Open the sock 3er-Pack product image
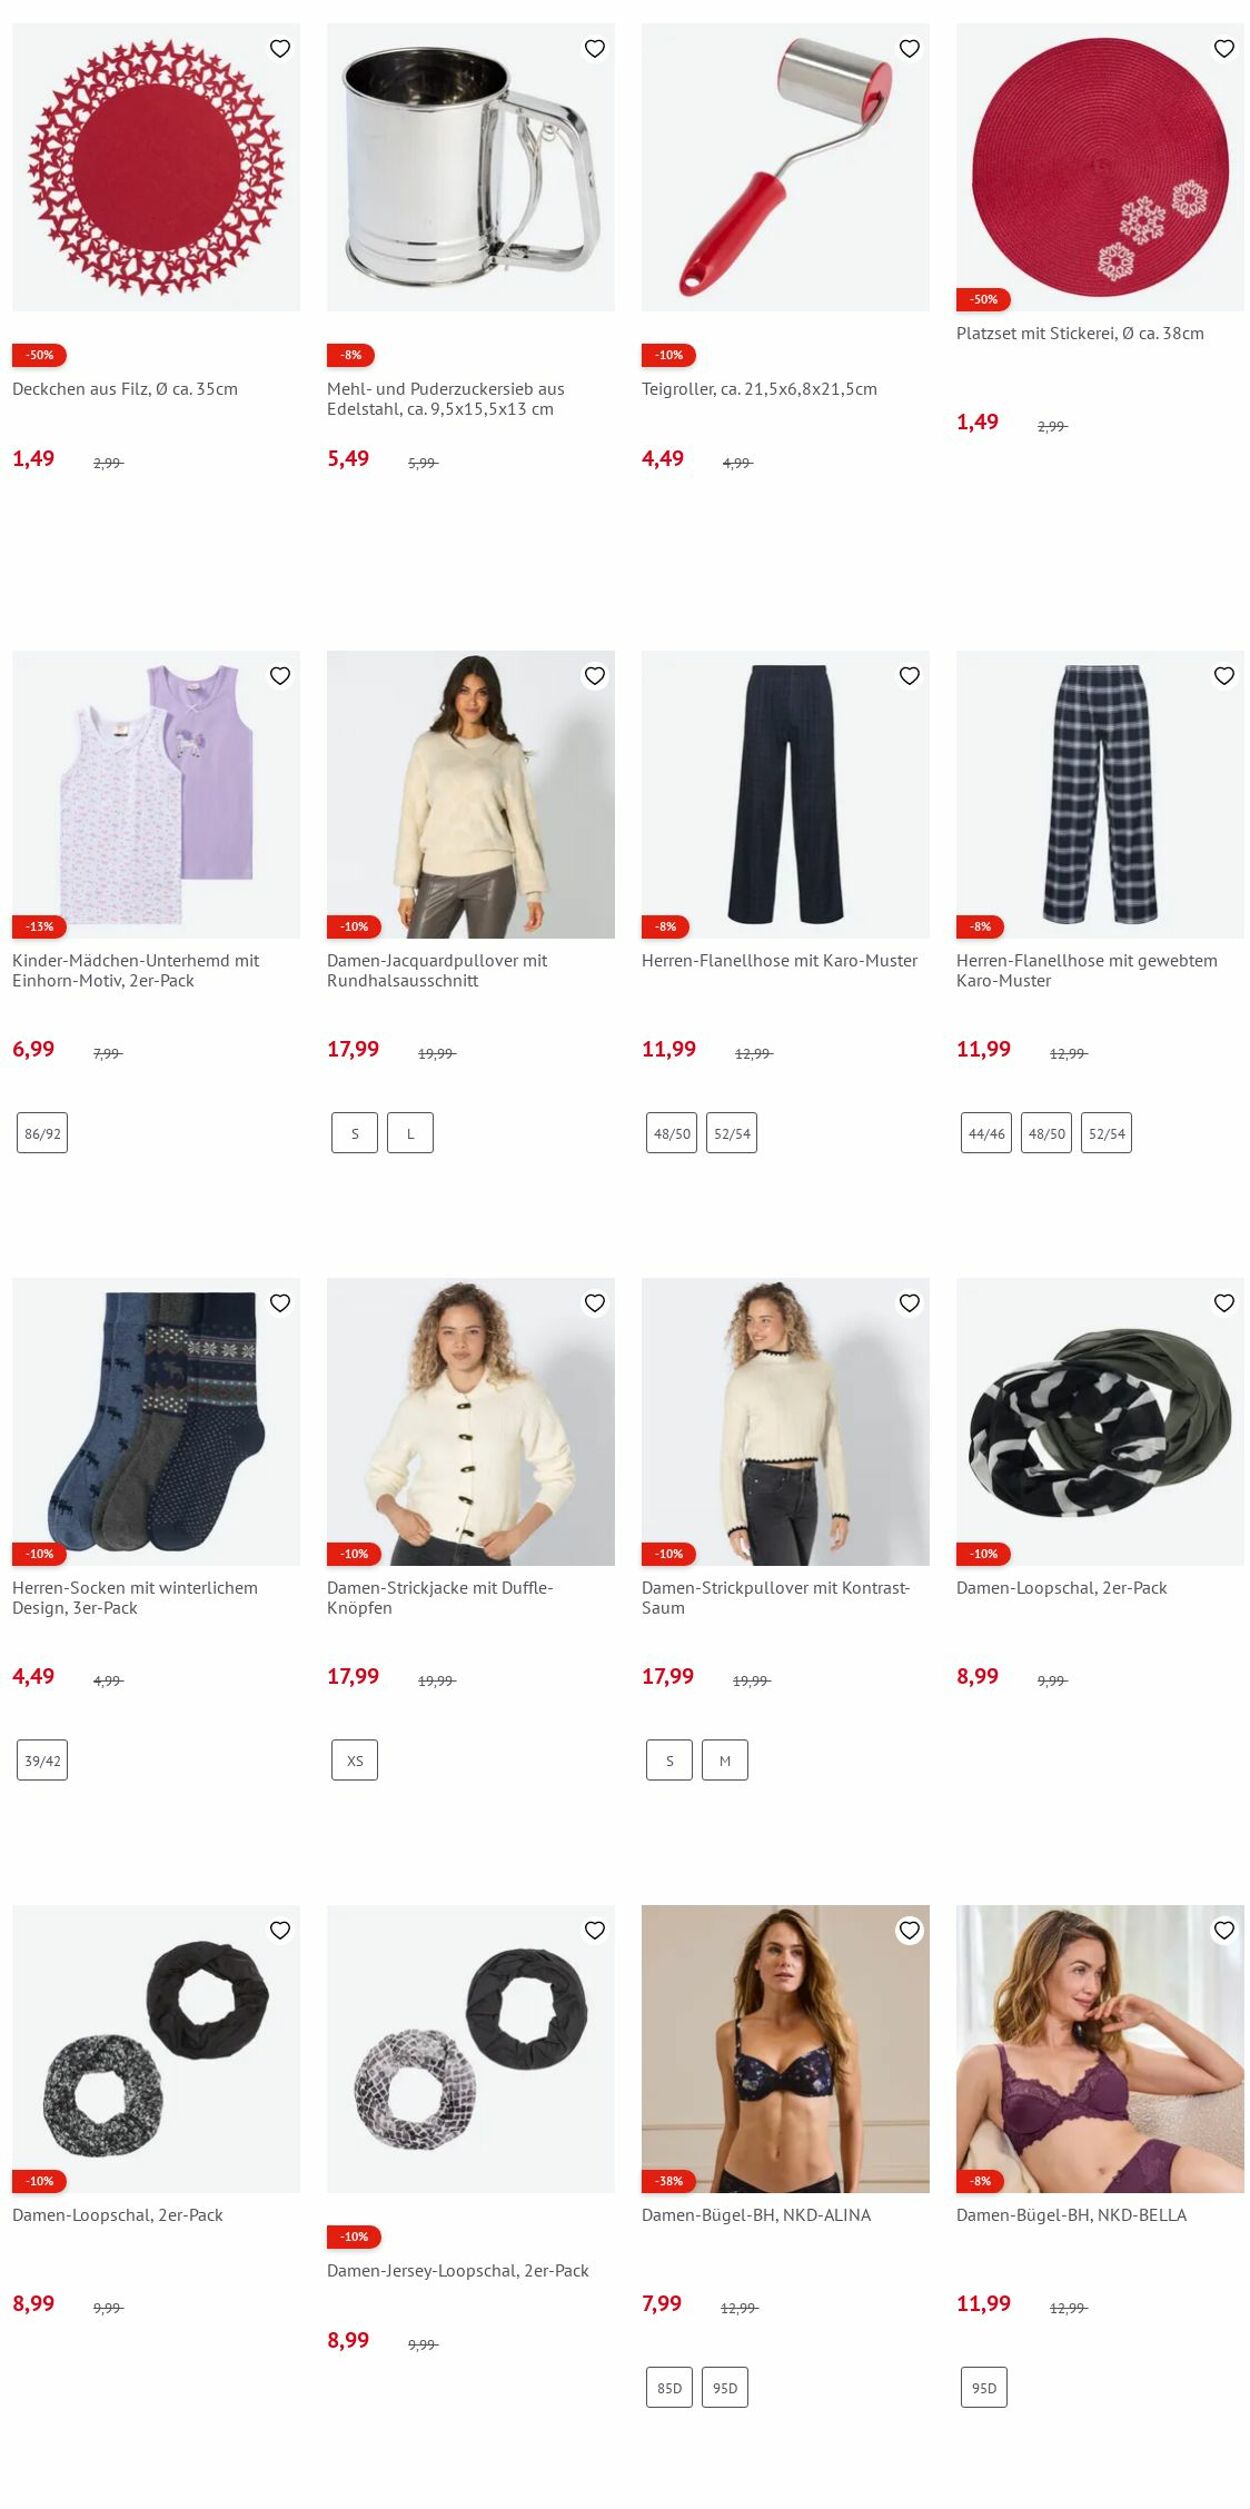 pyautogui.click(x=156, y=1421)
